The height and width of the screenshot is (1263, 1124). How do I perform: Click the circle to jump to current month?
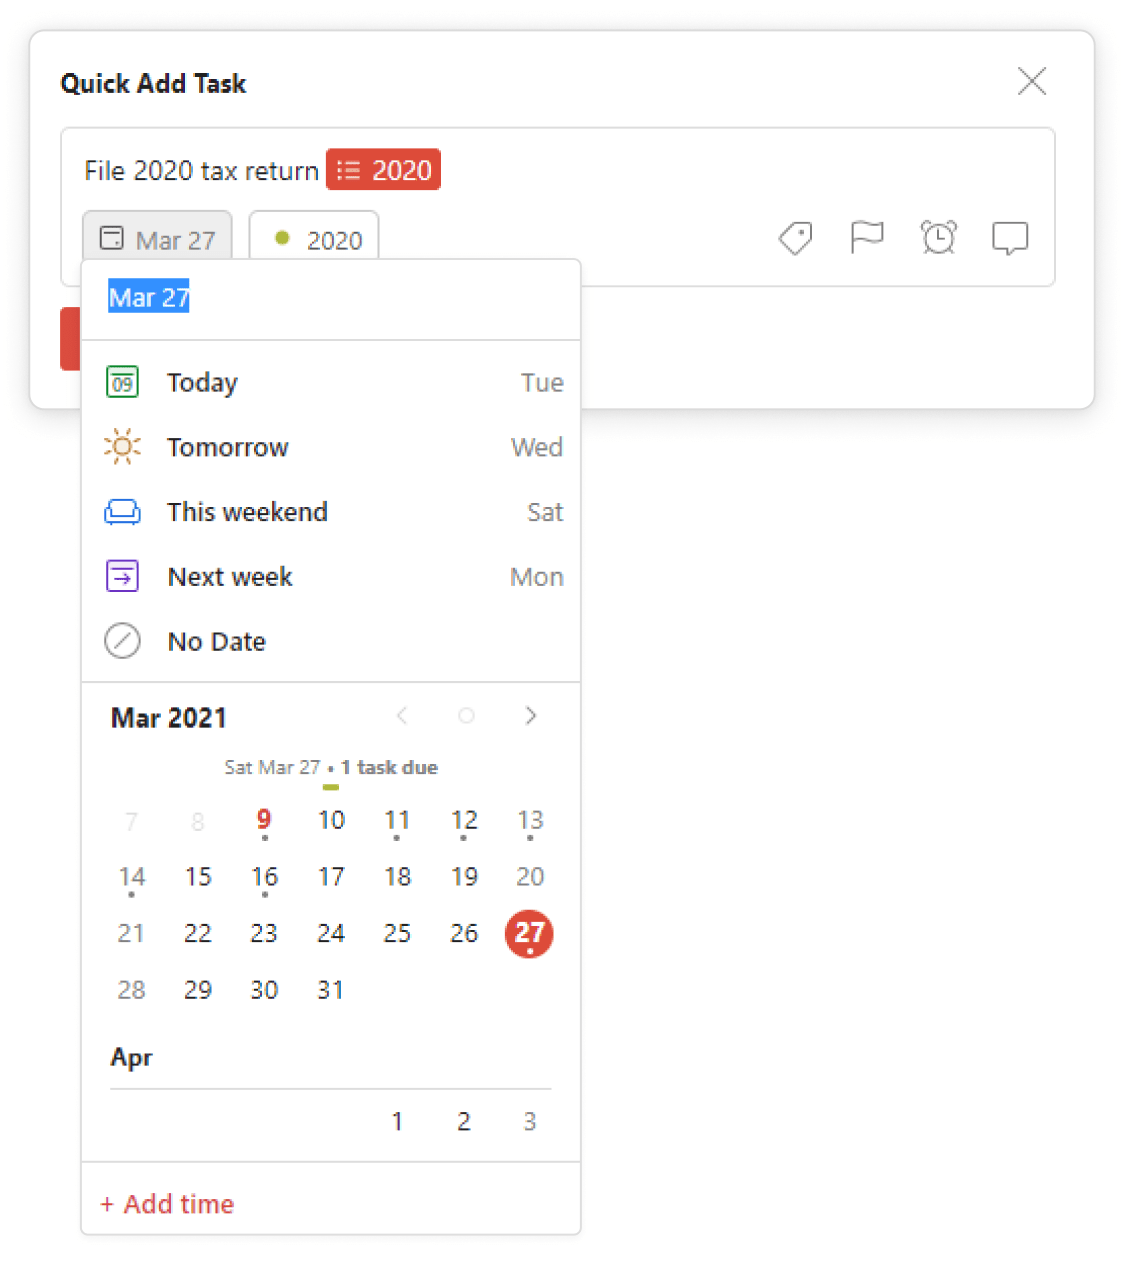click(466, 716)
